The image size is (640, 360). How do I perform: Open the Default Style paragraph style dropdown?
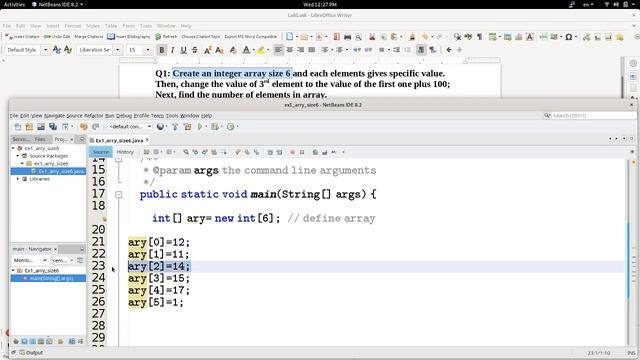(45, 50)
